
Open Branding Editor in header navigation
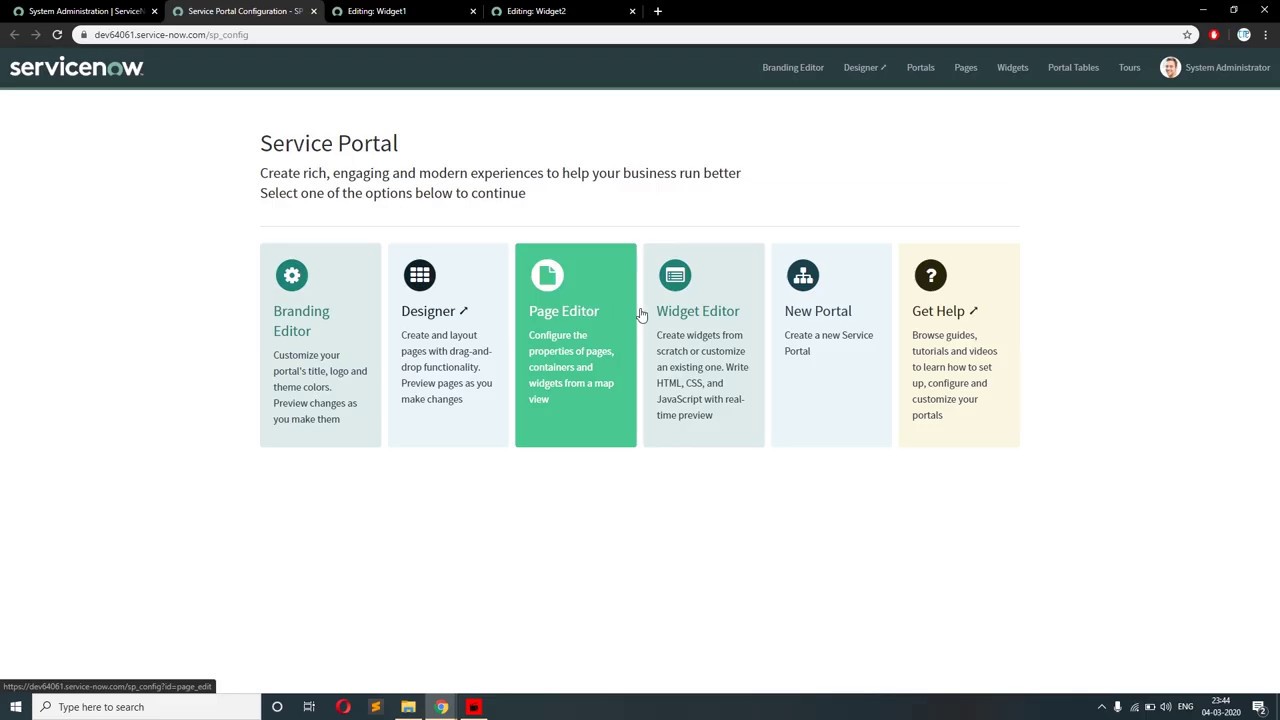793,67
